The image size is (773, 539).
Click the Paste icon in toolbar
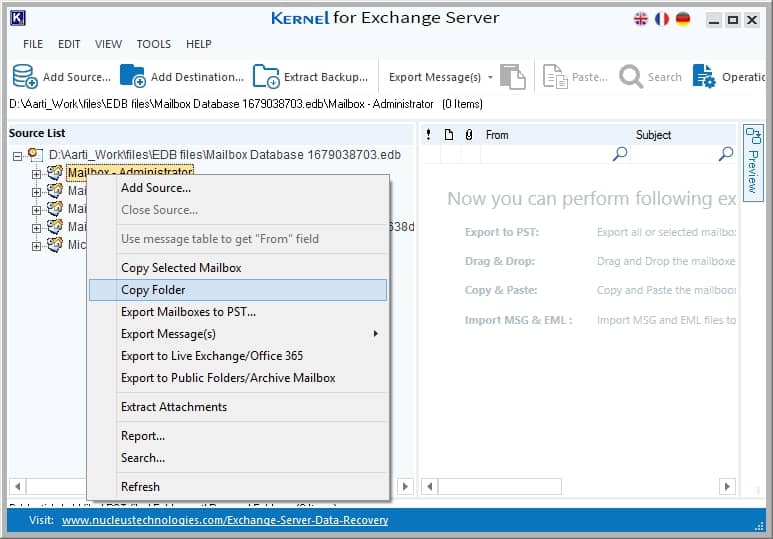click(x=555, y=76)
